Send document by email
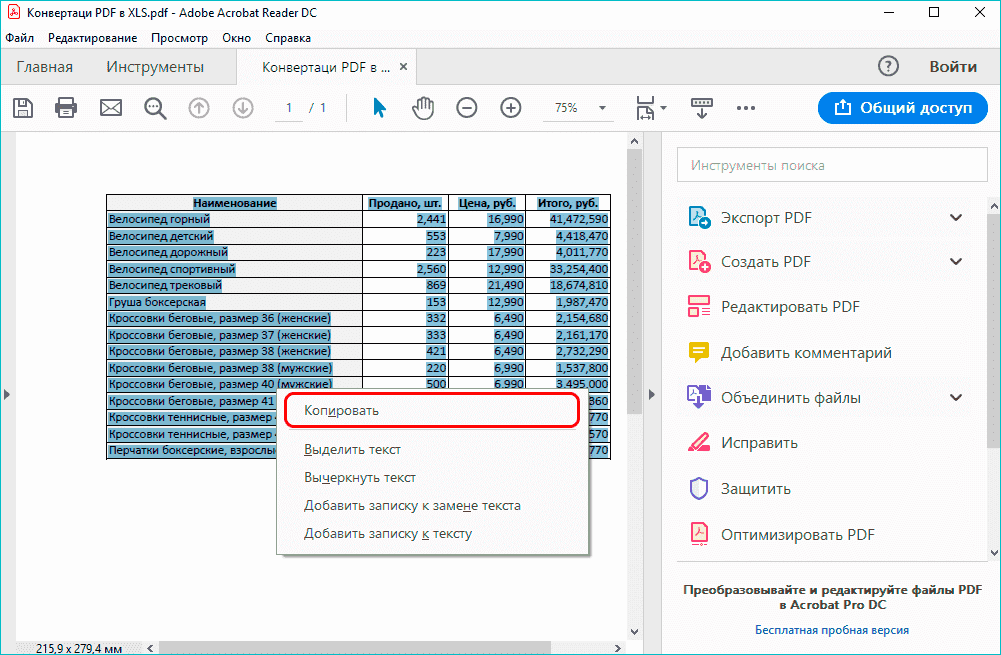 pos(110,108)
